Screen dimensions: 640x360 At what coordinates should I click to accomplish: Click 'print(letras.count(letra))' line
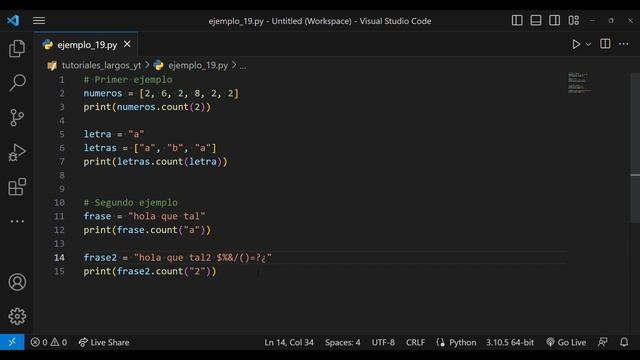155,162
